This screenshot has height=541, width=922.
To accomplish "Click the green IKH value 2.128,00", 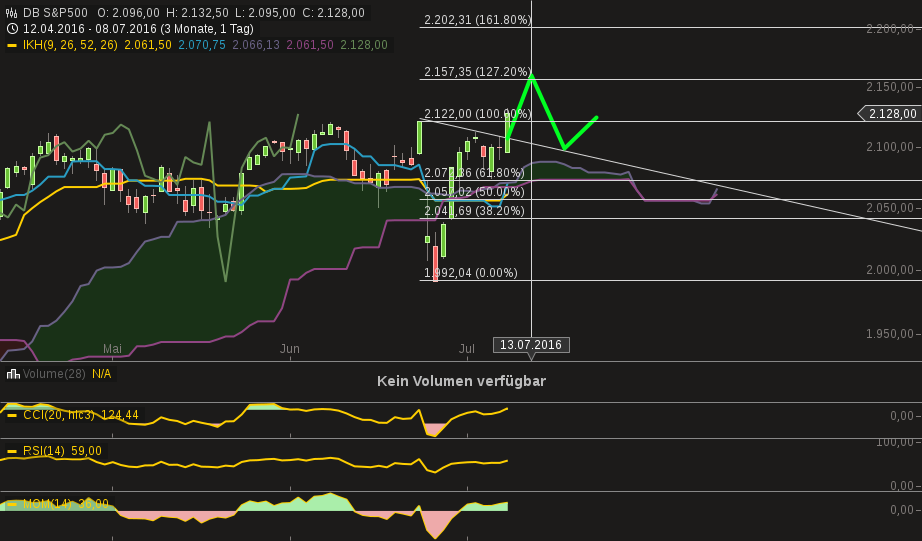I will (x=364, y=45).
